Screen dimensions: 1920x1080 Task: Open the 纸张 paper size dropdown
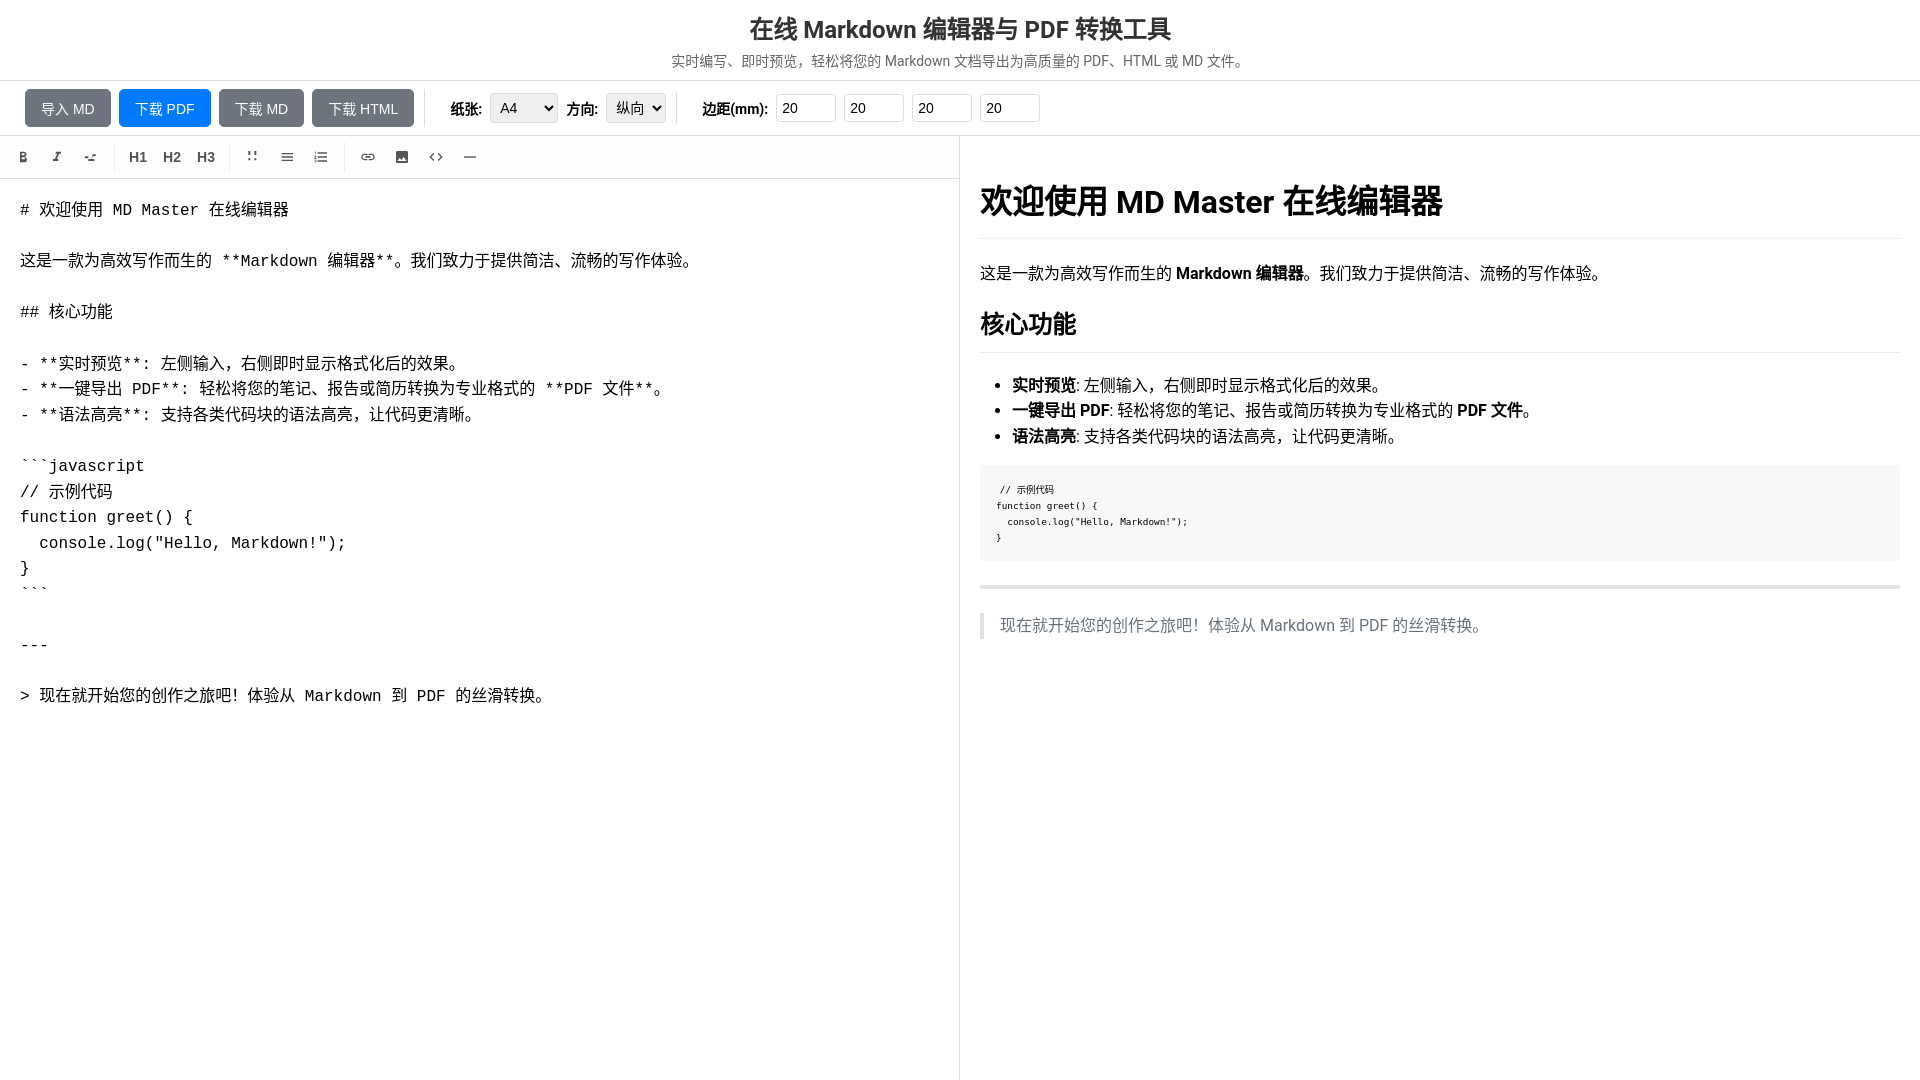pyautogui.click(x=524, y=108)
